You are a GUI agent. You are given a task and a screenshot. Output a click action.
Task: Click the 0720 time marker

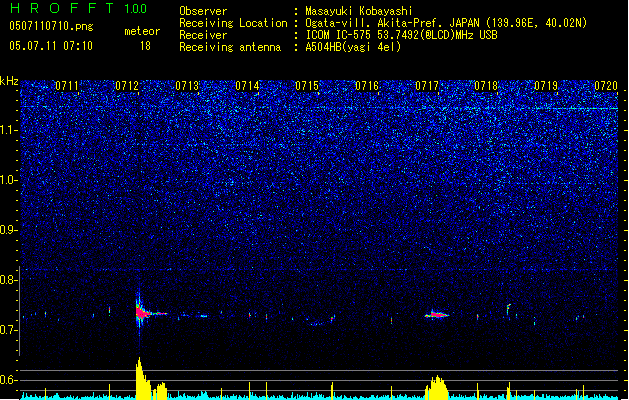(606, 86)
